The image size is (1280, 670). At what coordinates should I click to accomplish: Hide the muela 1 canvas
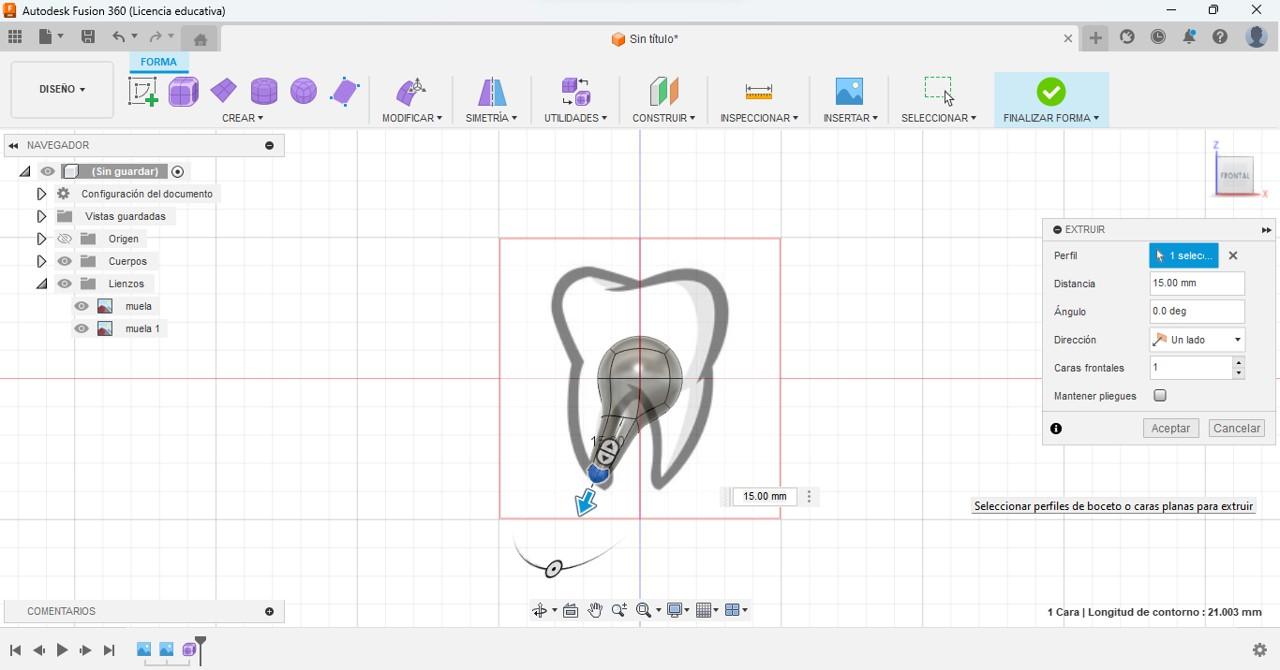tap(82, 329)
